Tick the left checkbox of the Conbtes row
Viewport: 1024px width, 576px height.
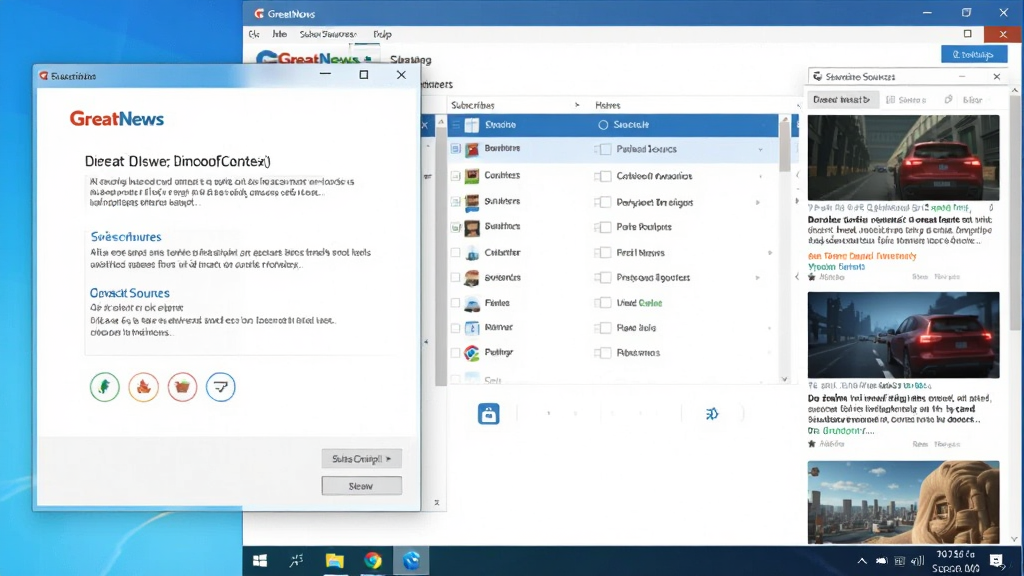click(x=456, y=176)
